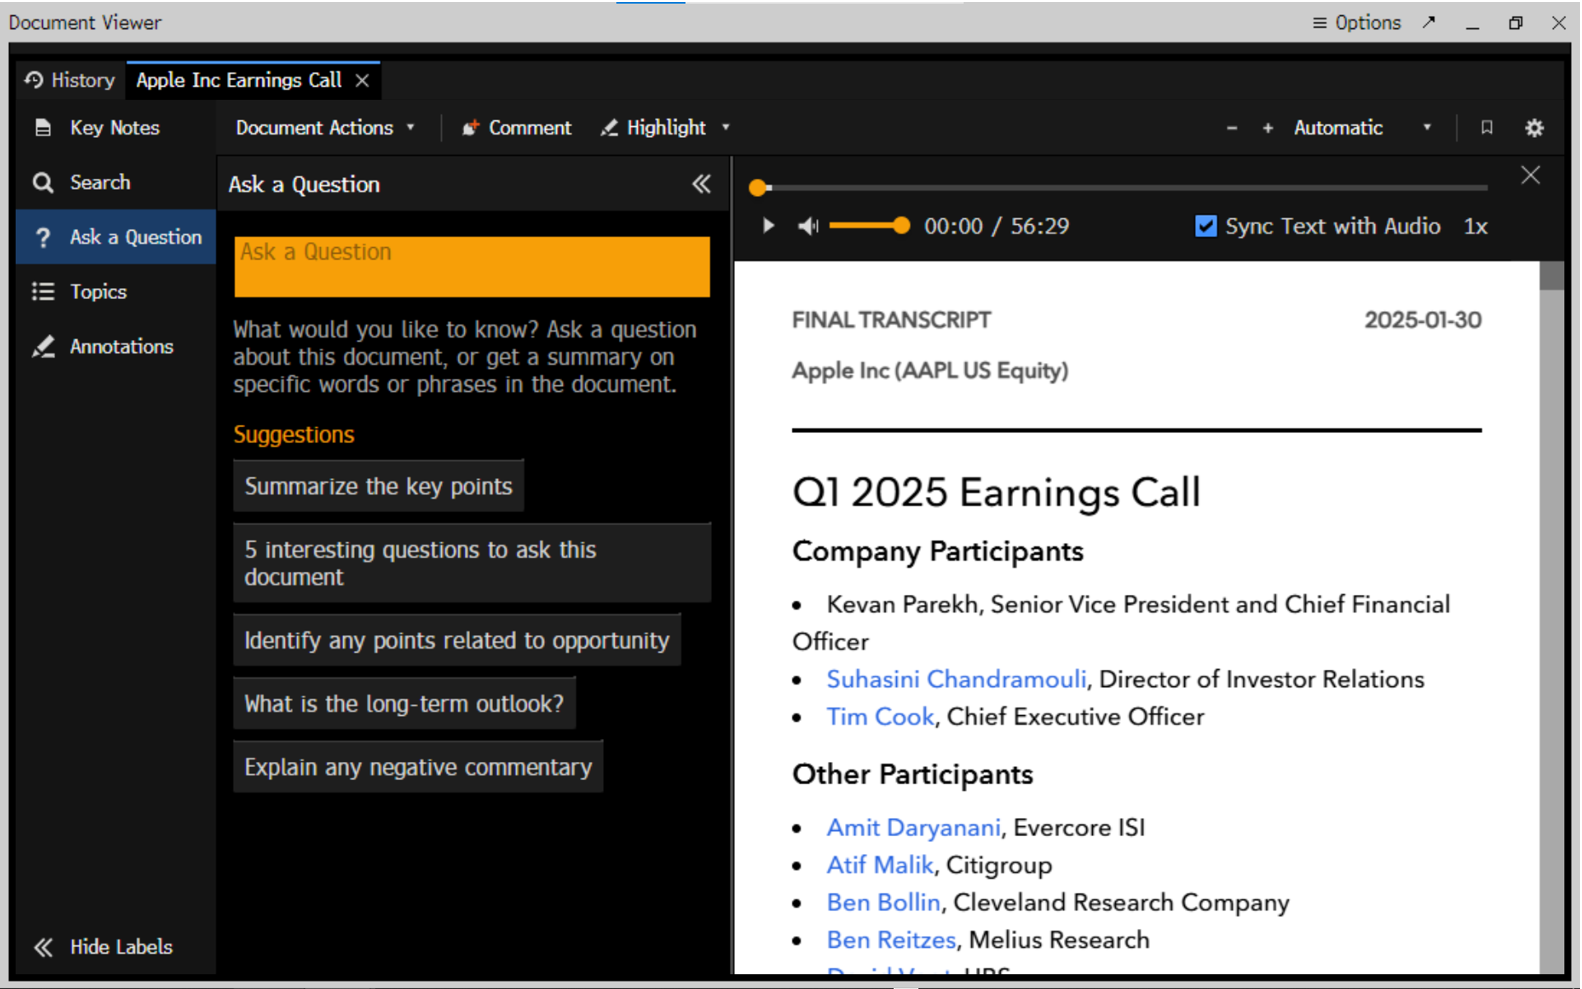Zoom in with the plus button
This screenshot has height=989, width=1582.
pyautogui.click(x=1268, y=128)
